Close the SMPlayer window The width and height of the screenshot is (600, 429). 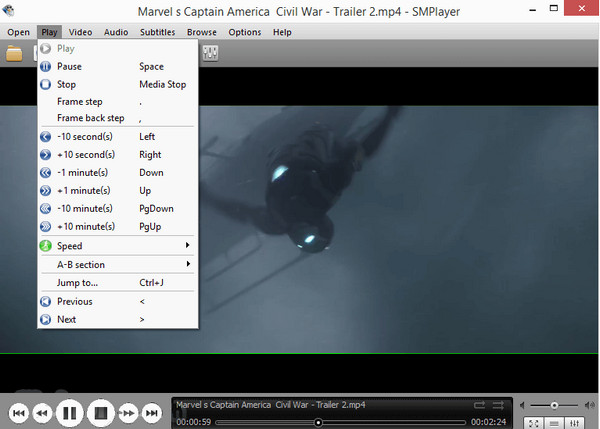(582, 8)
